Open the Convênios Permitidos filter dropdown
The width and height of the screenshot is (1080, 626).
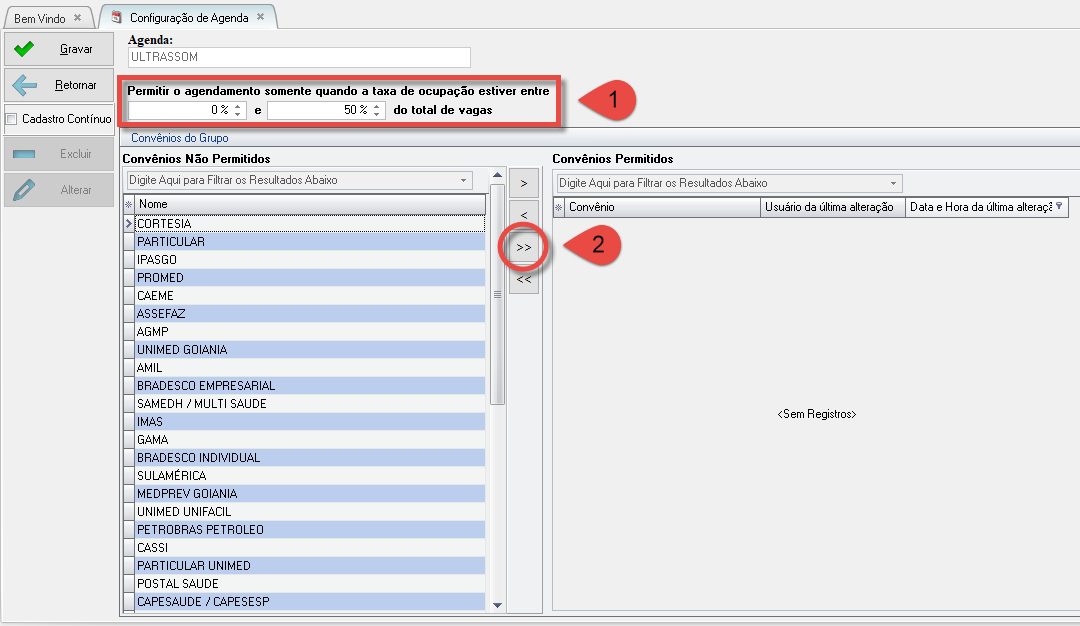coord(892,184)
